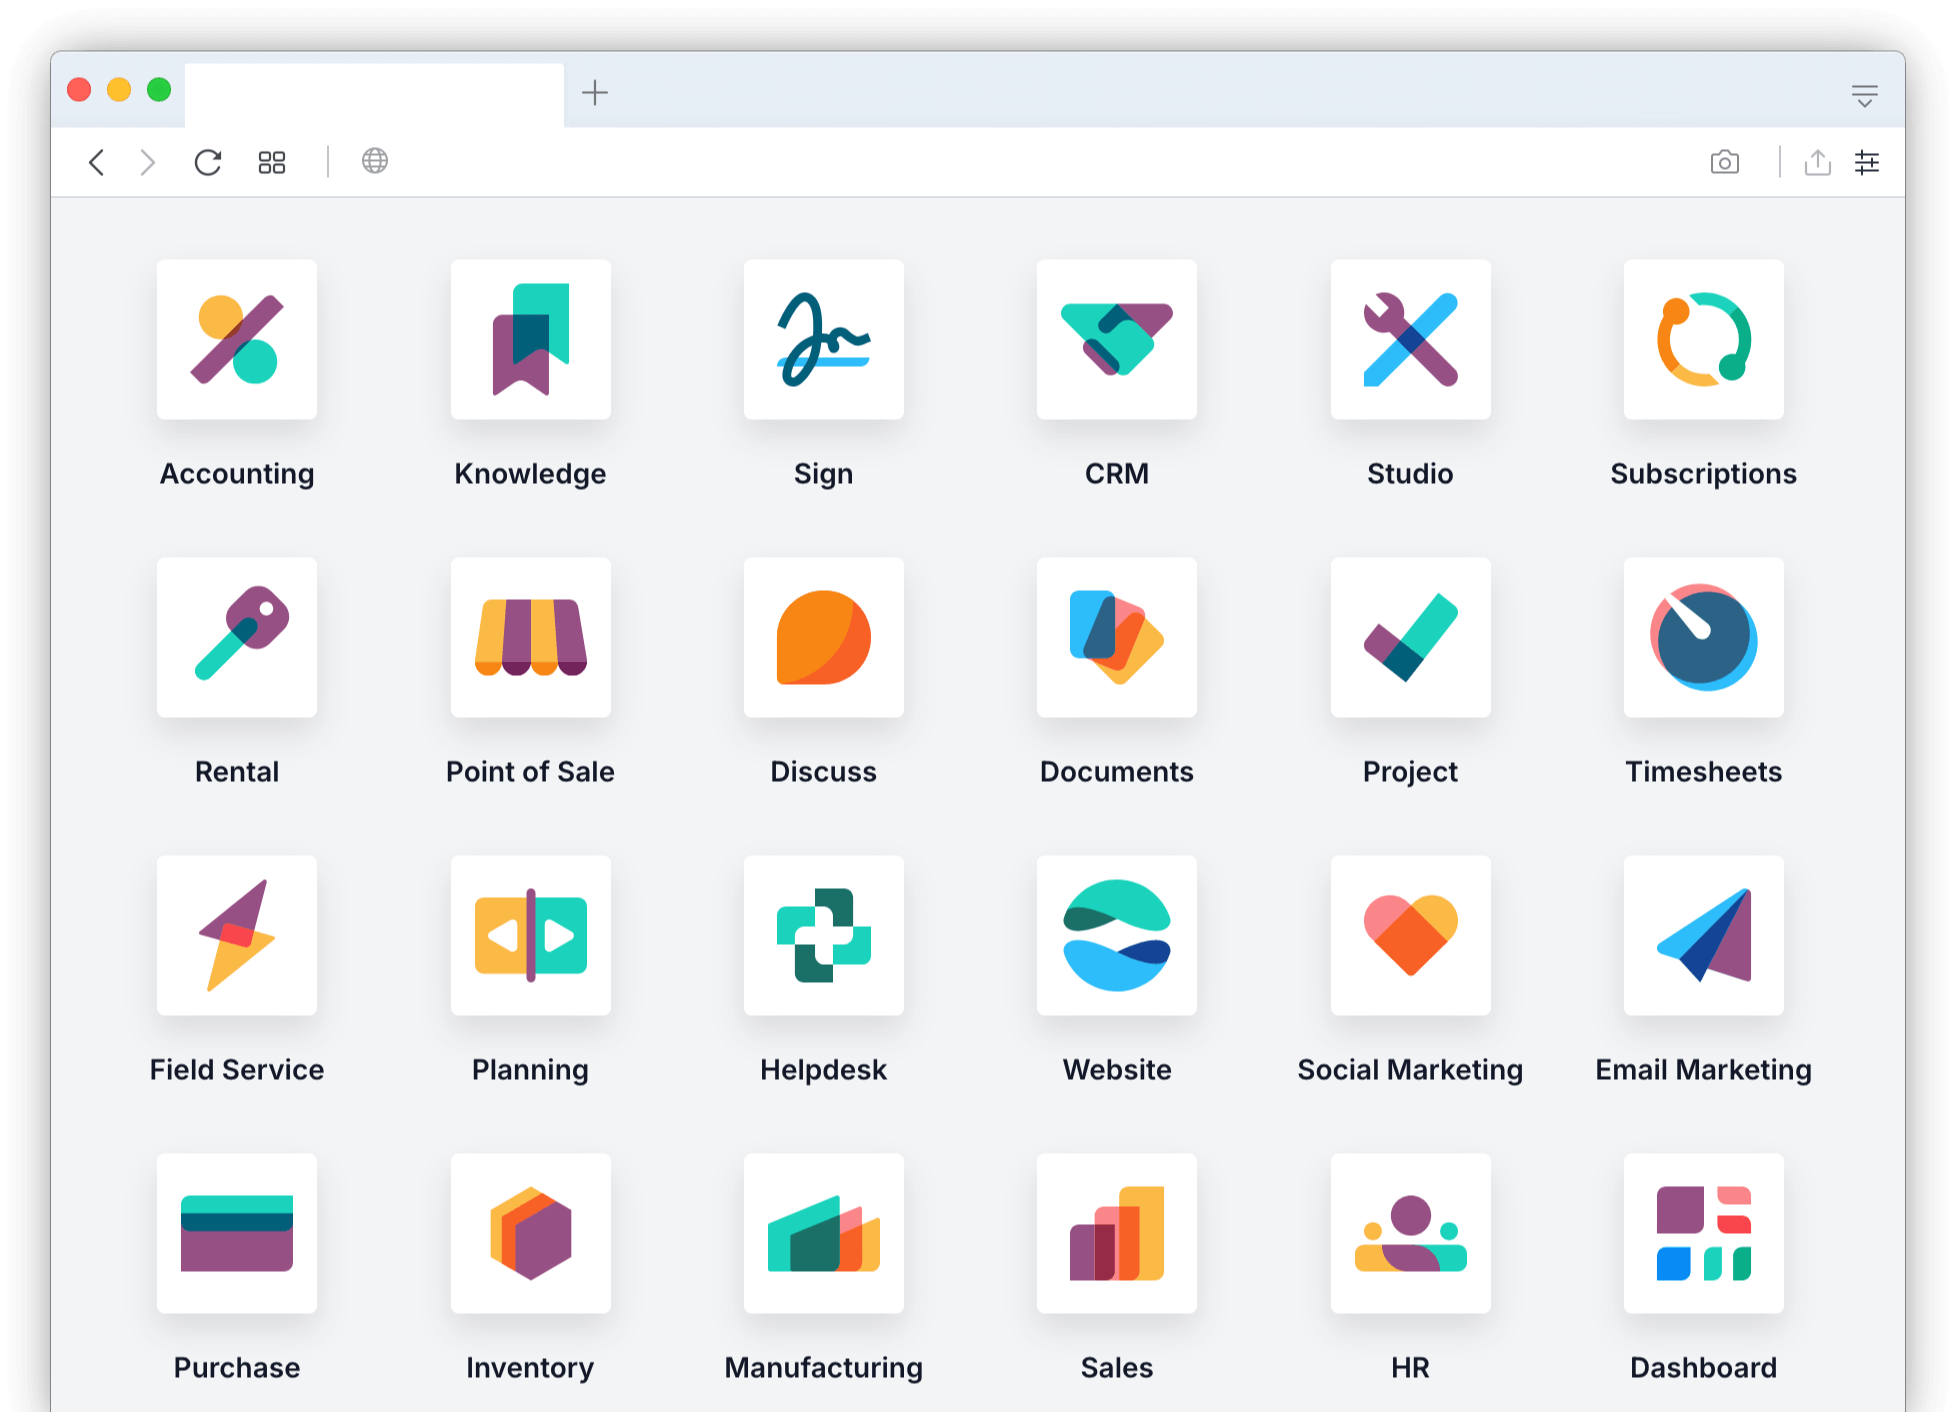This screenshot has height=1412, width=1956.
Task: Open the Helpdesk app
Action: pyautogui.click(x=823, y=935)
